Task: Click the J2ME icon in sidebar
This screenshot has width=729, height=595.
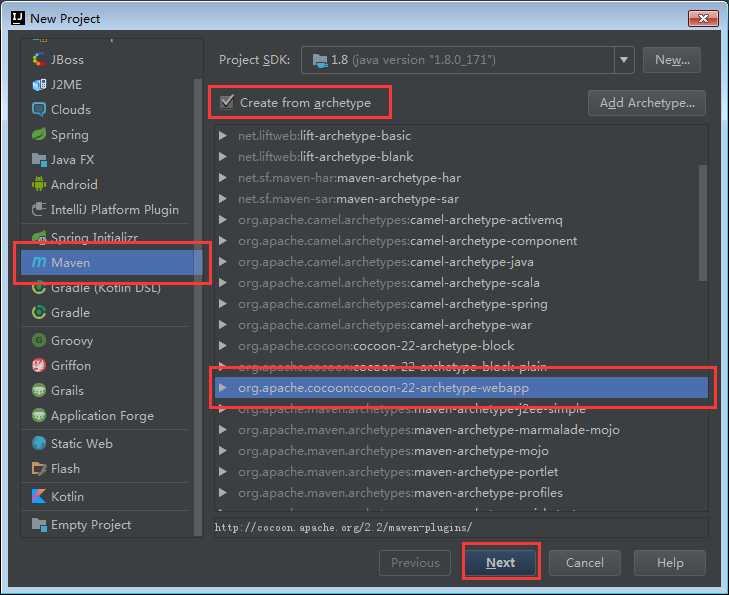Action: point(39,85)
